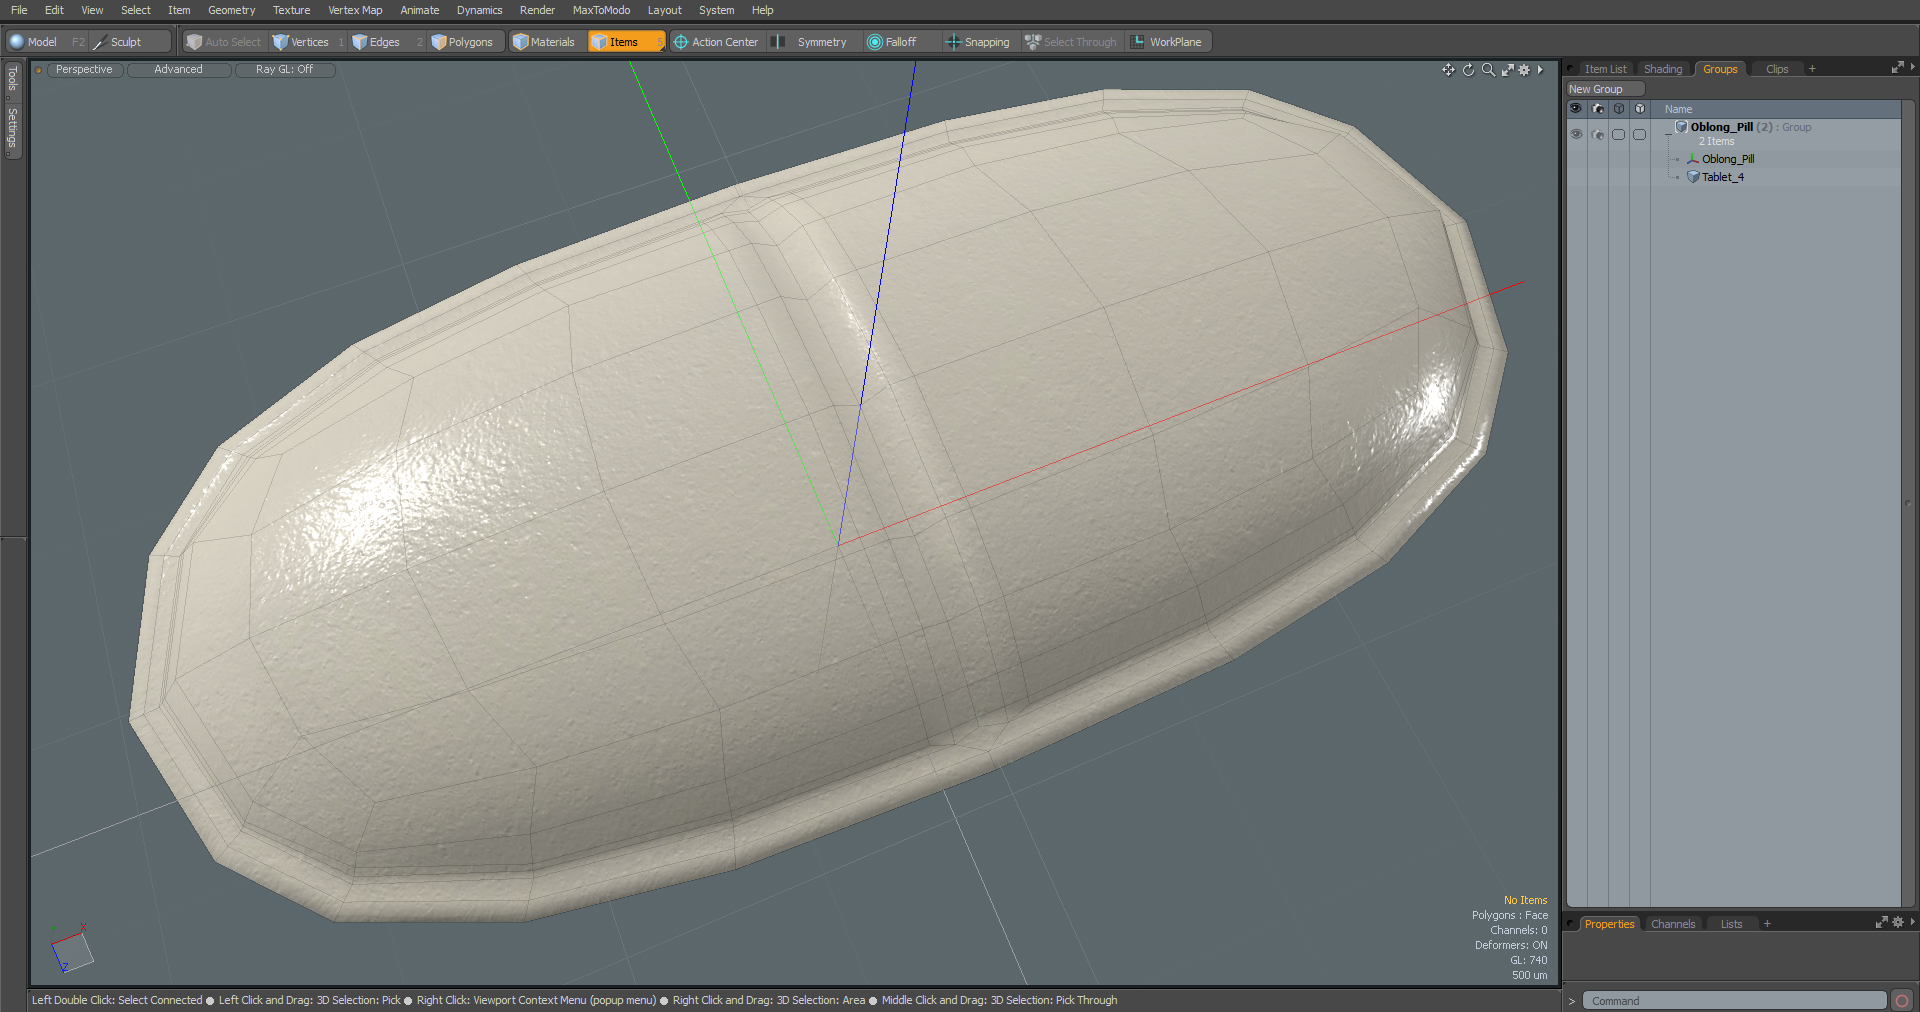1920x1012 pixels.
Task: Open the Perspective view type dropdown
Action: [x=84, y=70]
